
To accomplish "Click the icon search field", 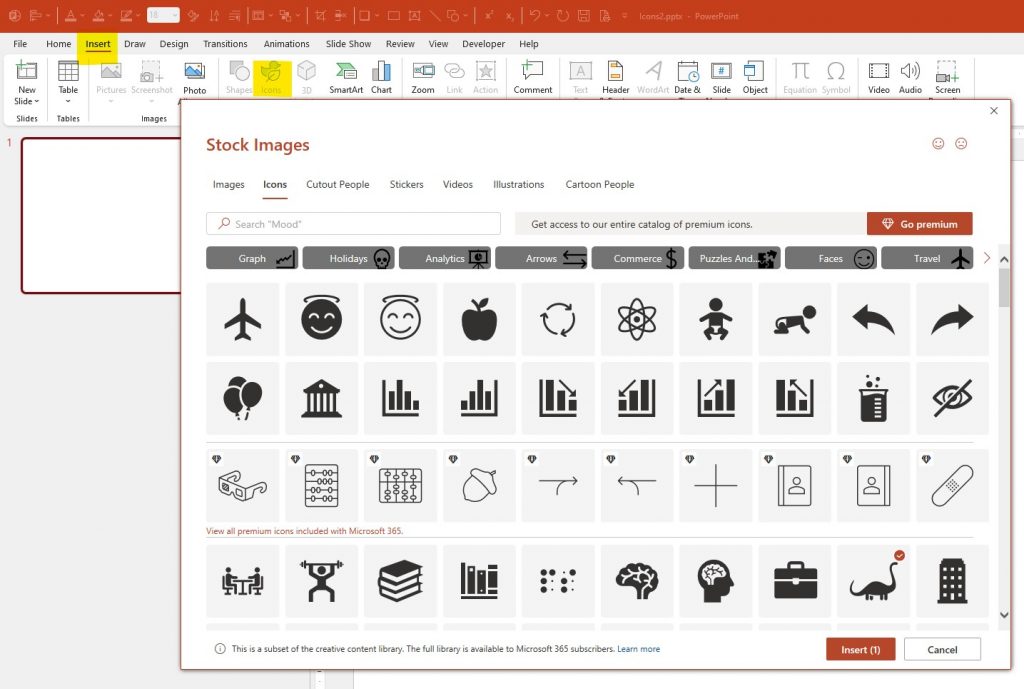I will pos(353,224).
